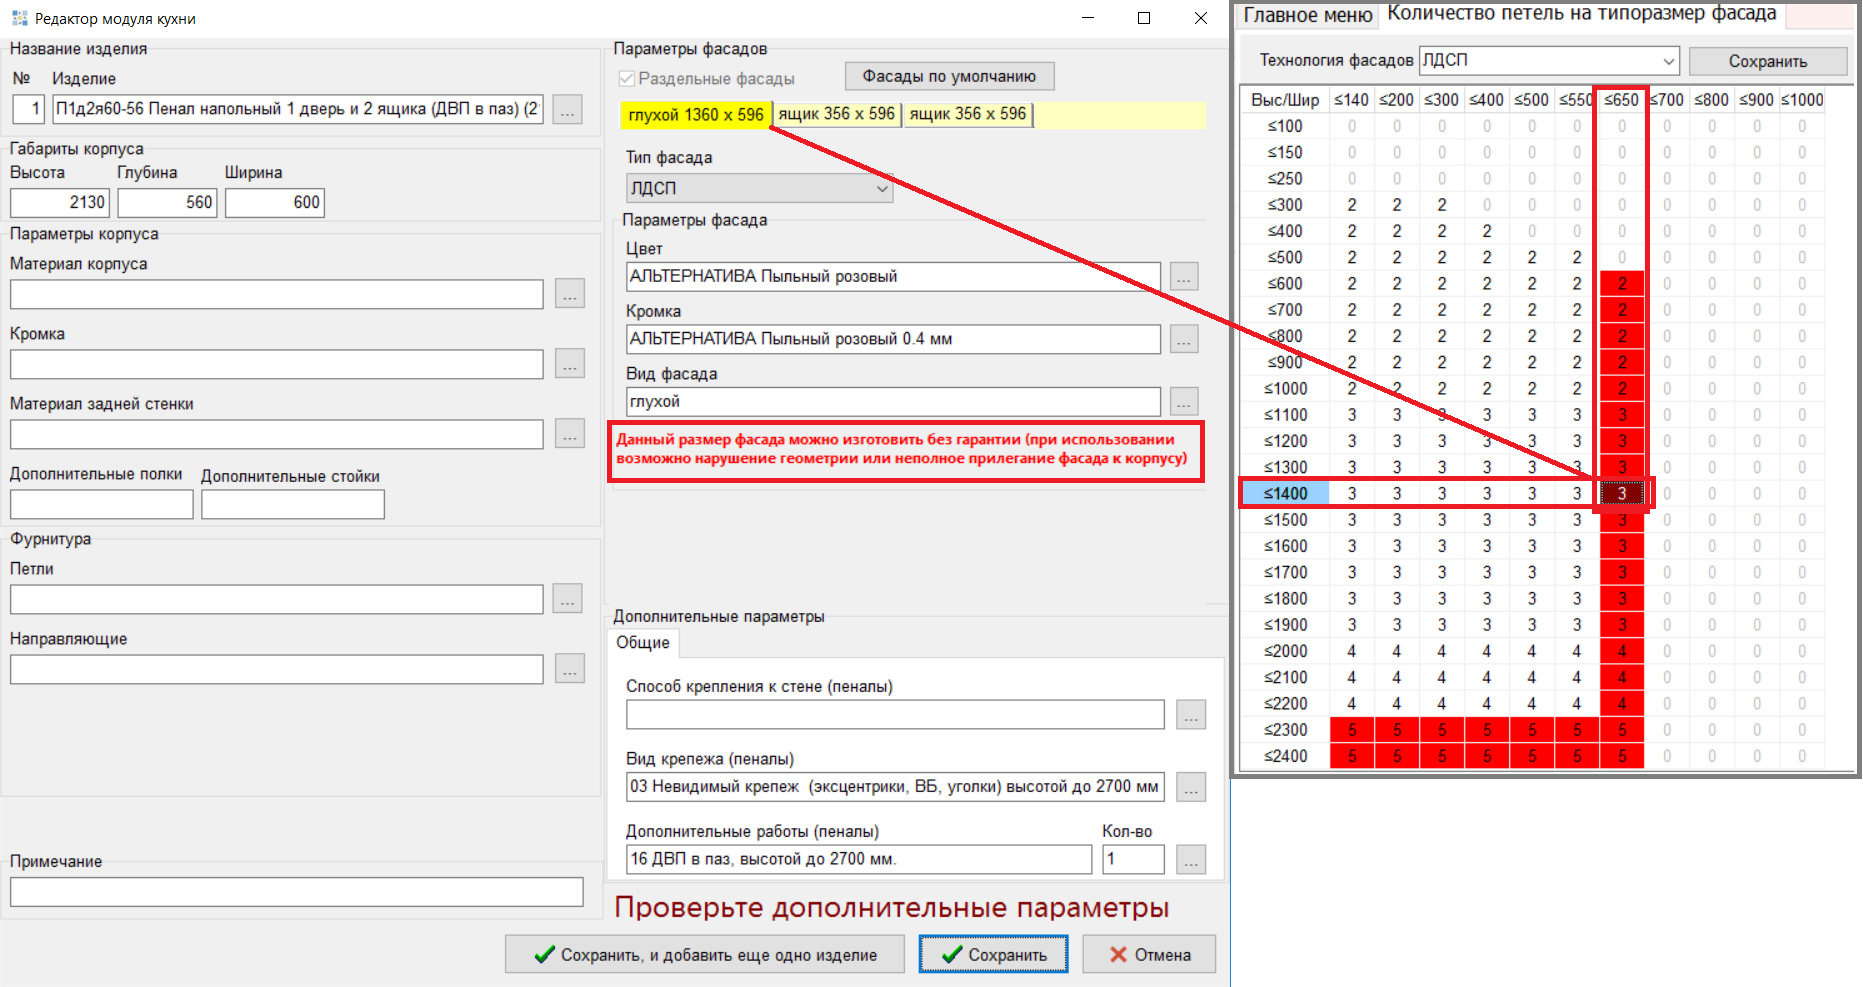The image size is (1863, 987).
Task: Click the Отмена cancel button
Action: pyautogui.click(x=1149, y=955)
